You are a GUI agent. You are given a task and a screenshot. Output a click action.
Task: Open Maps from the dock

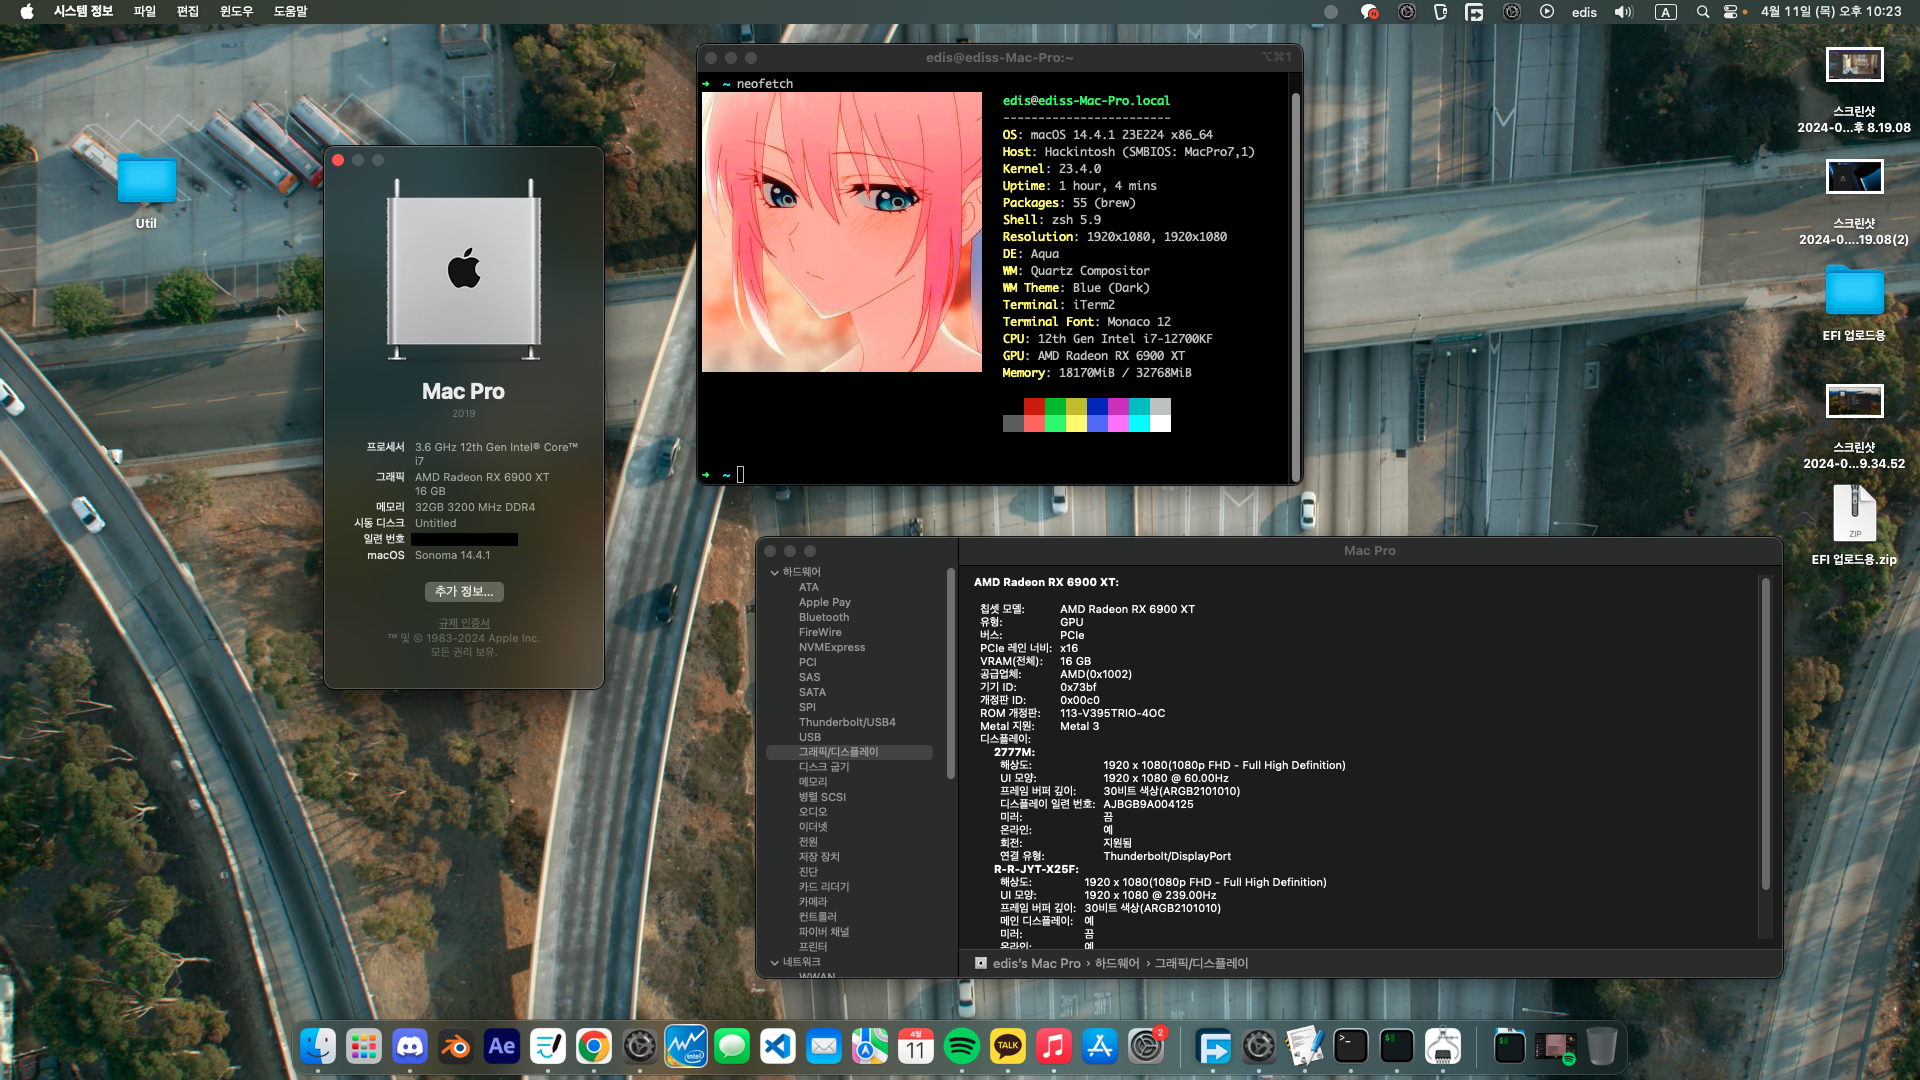point(870,1047)
